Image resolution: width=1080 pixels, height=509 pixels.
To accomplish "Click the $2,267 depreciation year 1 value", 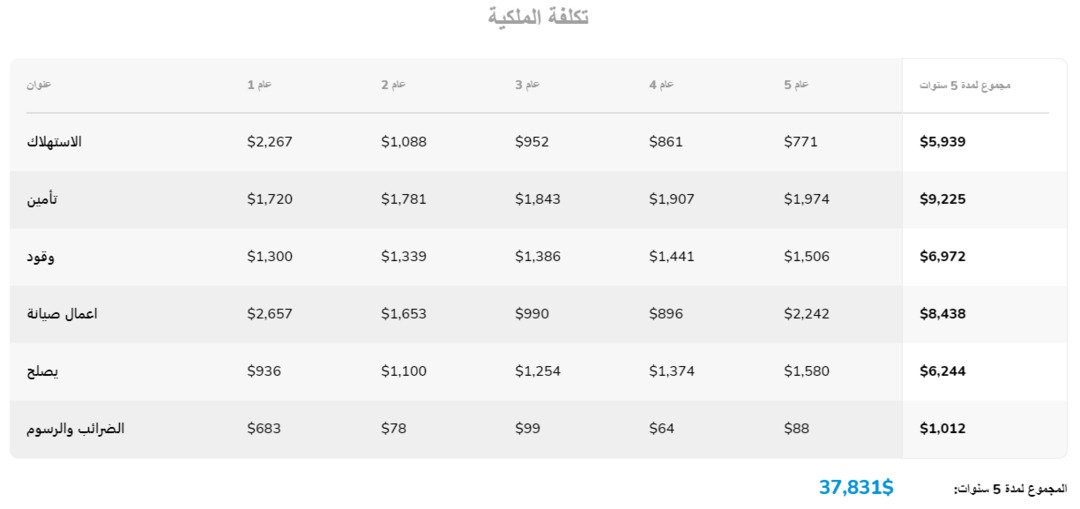I will pyautogui.click(x=270, y=142).
